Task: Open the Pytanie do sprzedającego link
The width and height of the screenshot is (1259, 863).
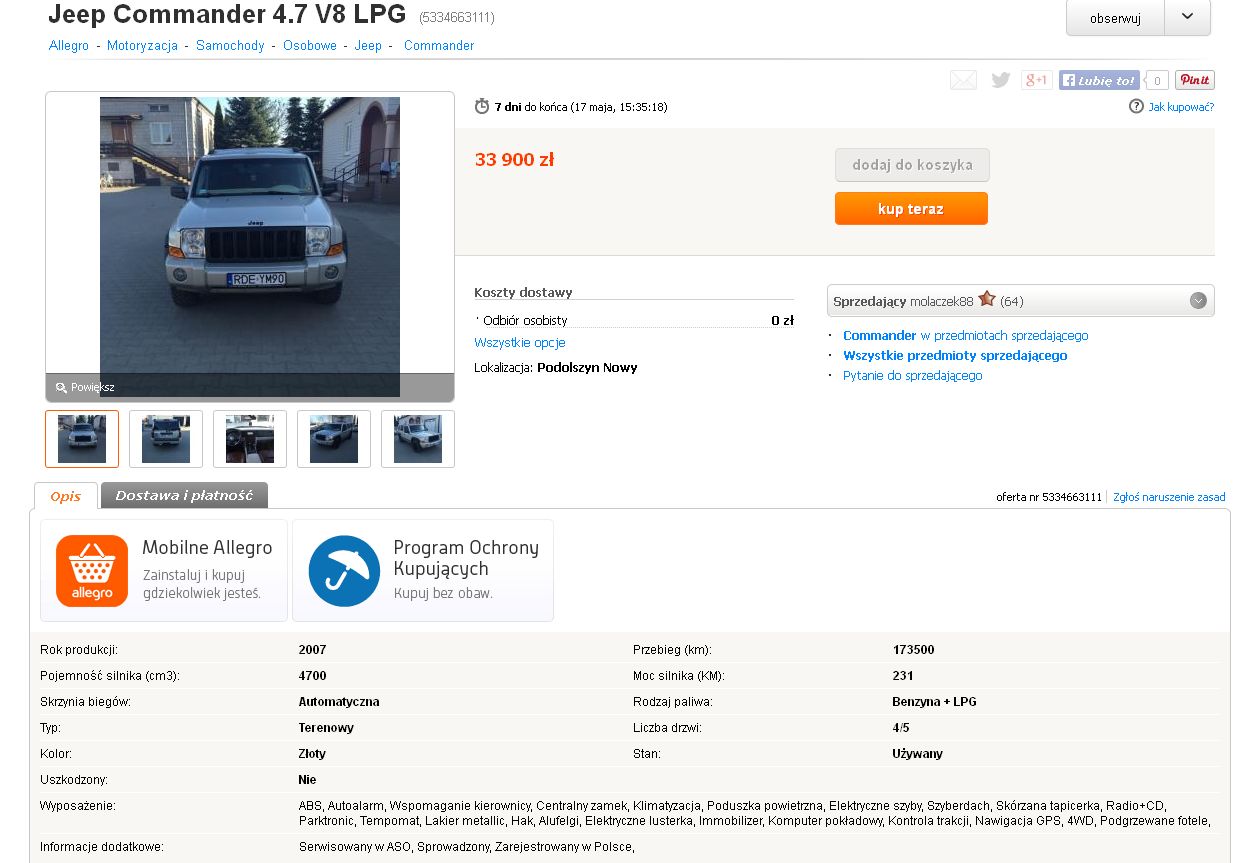Action: [912, 376]
